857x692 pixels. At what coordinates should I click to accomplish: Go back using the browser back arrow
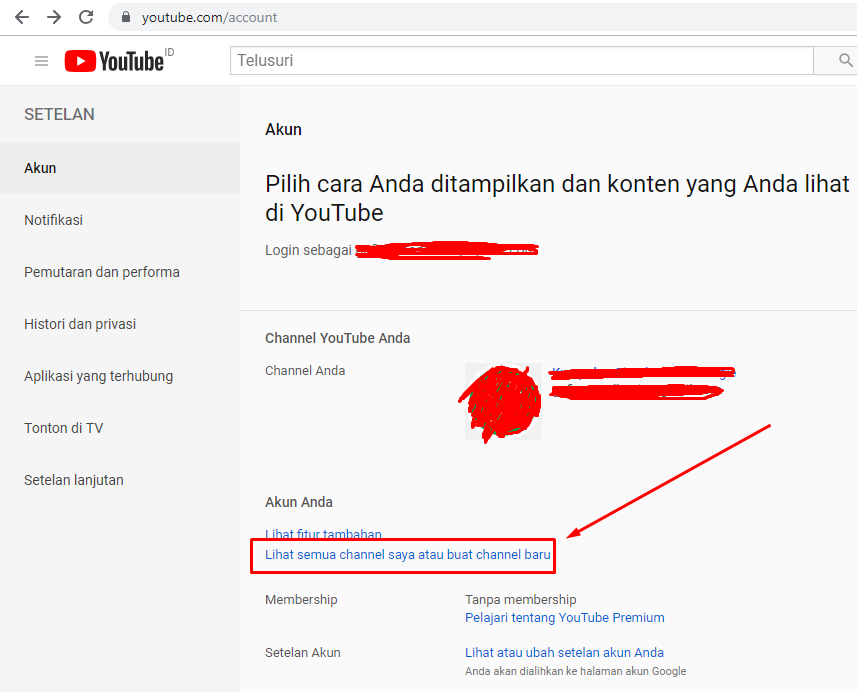point(22,17)
